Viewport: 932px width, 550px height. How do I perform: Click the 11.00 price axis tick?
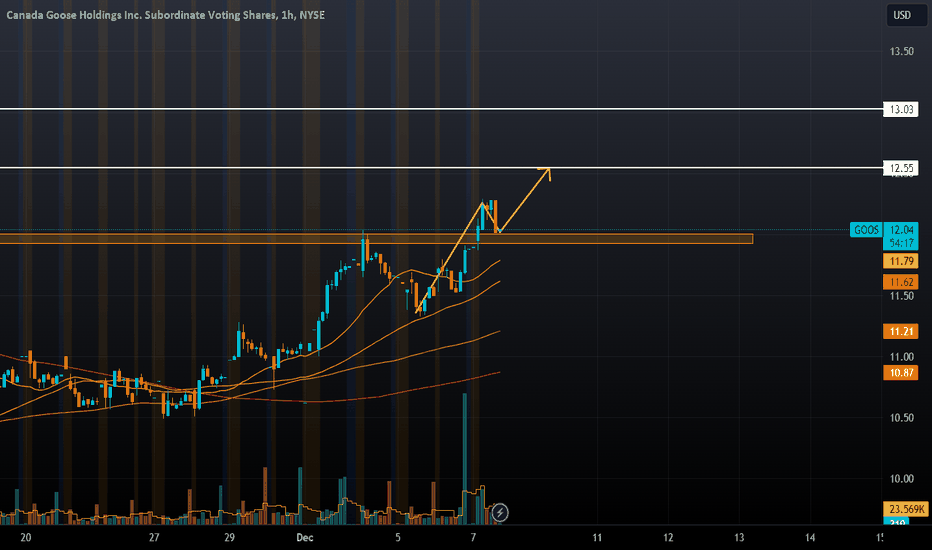901,357
